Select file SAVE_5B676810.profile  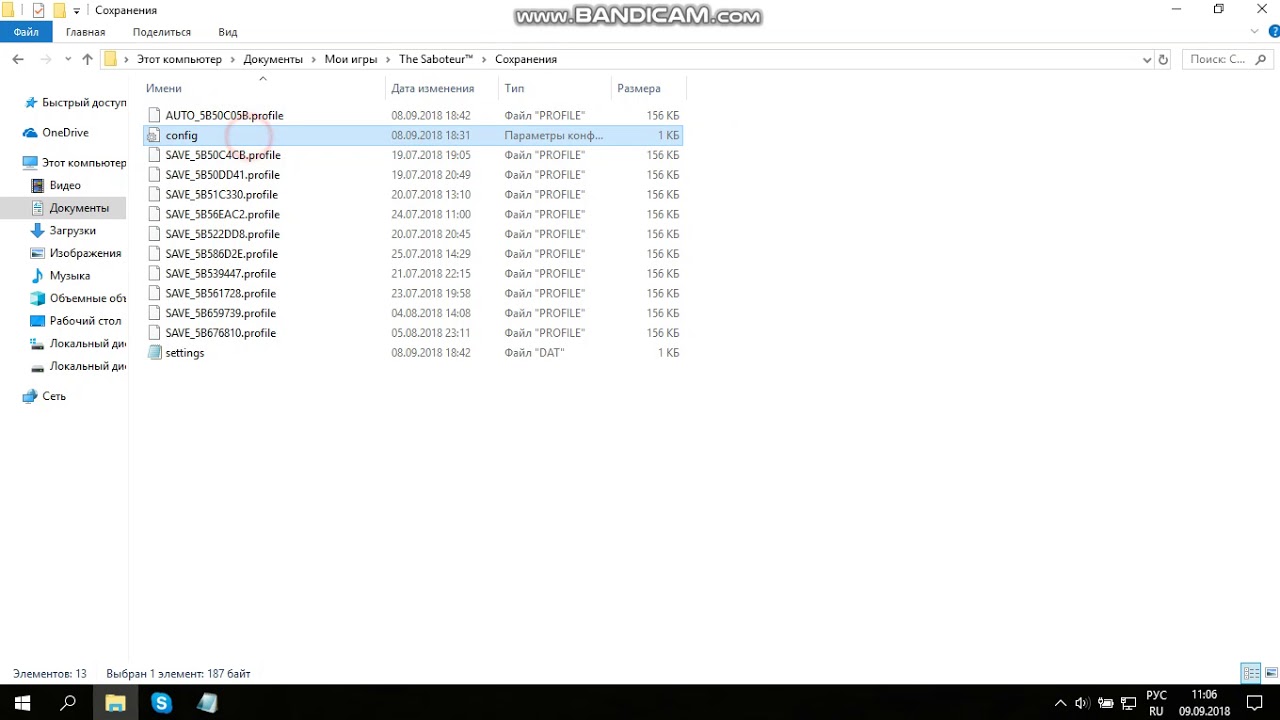tap(220, 333)
